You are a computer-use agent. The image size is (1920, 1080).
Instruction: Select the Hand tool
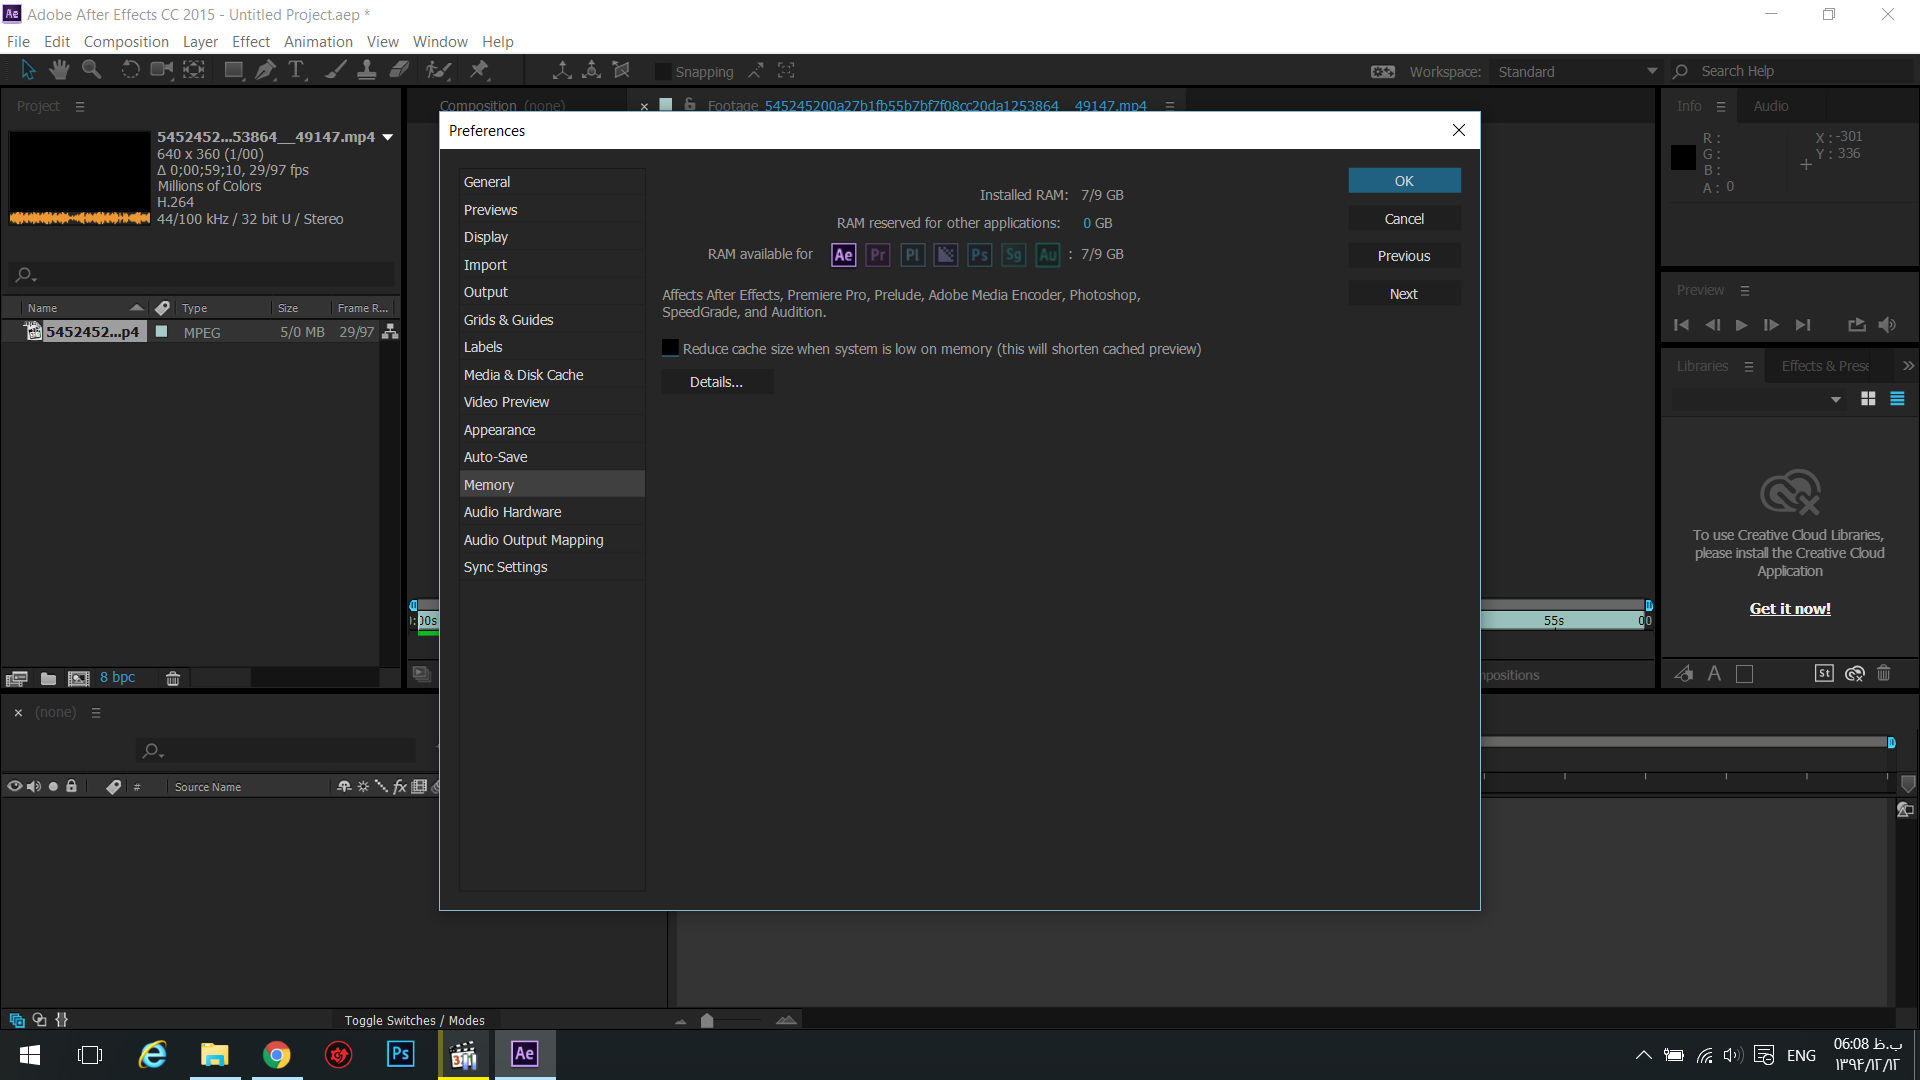[59, 70]
